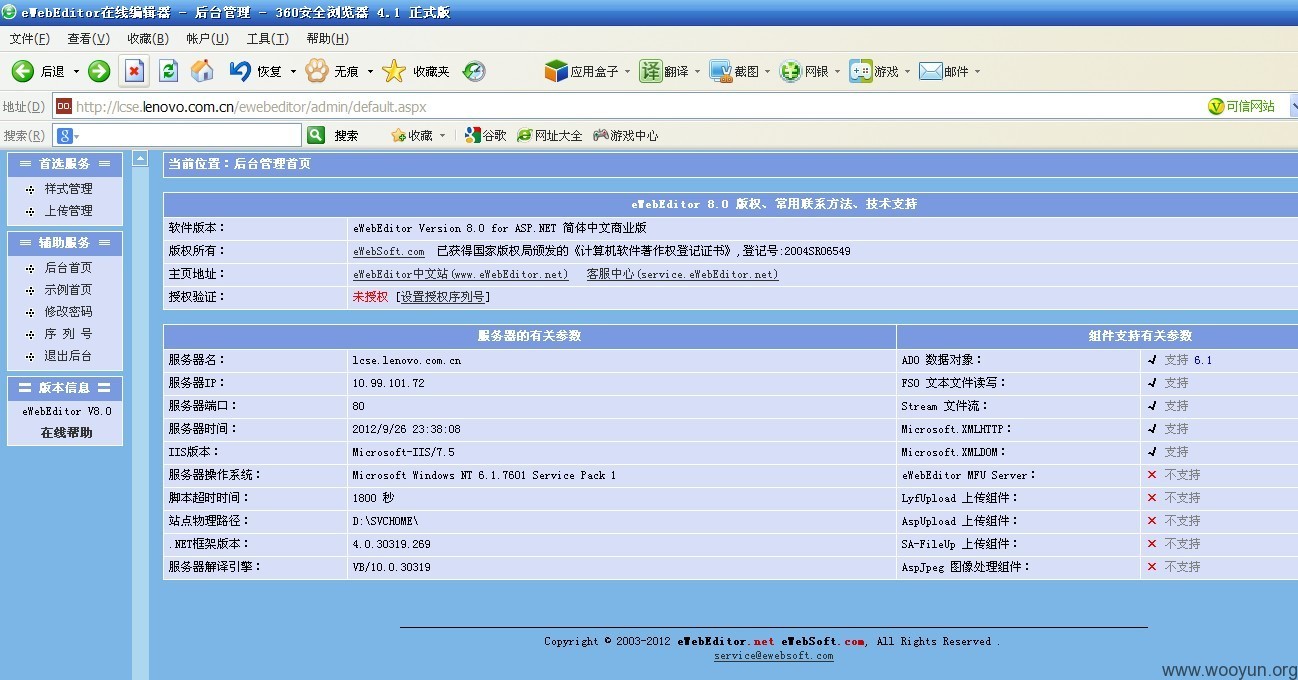Screen dimensions: 1298x680
Task: Open the 帐户(U) menu
Action: point(207,39)
